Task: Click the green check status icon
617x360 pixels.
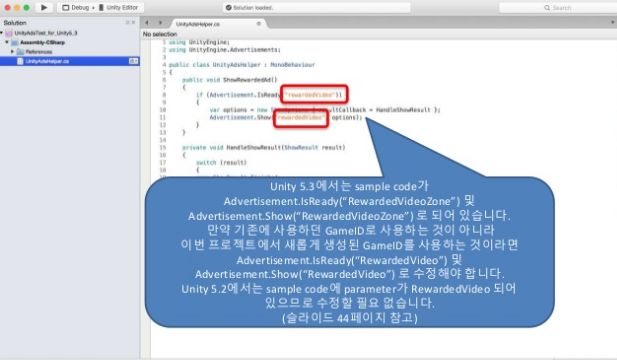Action: (229, 7)
